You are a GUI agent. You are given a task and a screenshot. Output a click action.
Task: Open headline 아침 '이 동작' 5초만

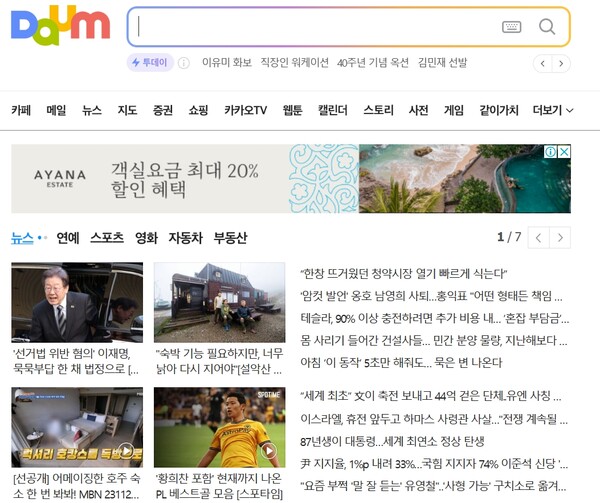[x=401, y=363]
